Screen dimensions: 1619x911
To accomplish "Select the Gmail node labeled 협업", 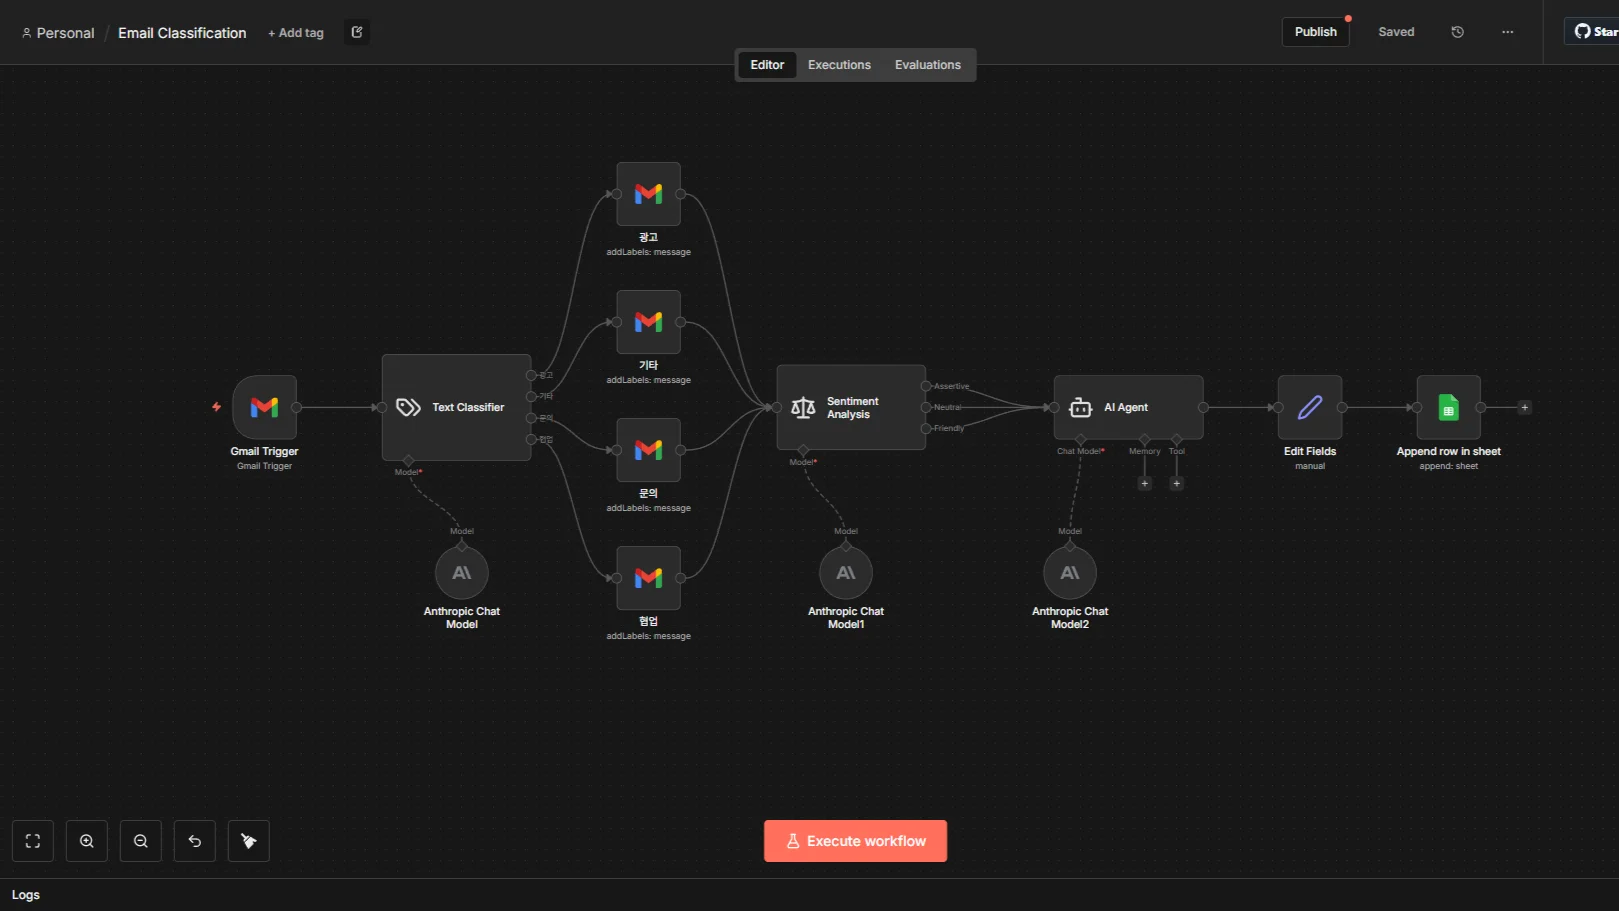I will point(648,578).
